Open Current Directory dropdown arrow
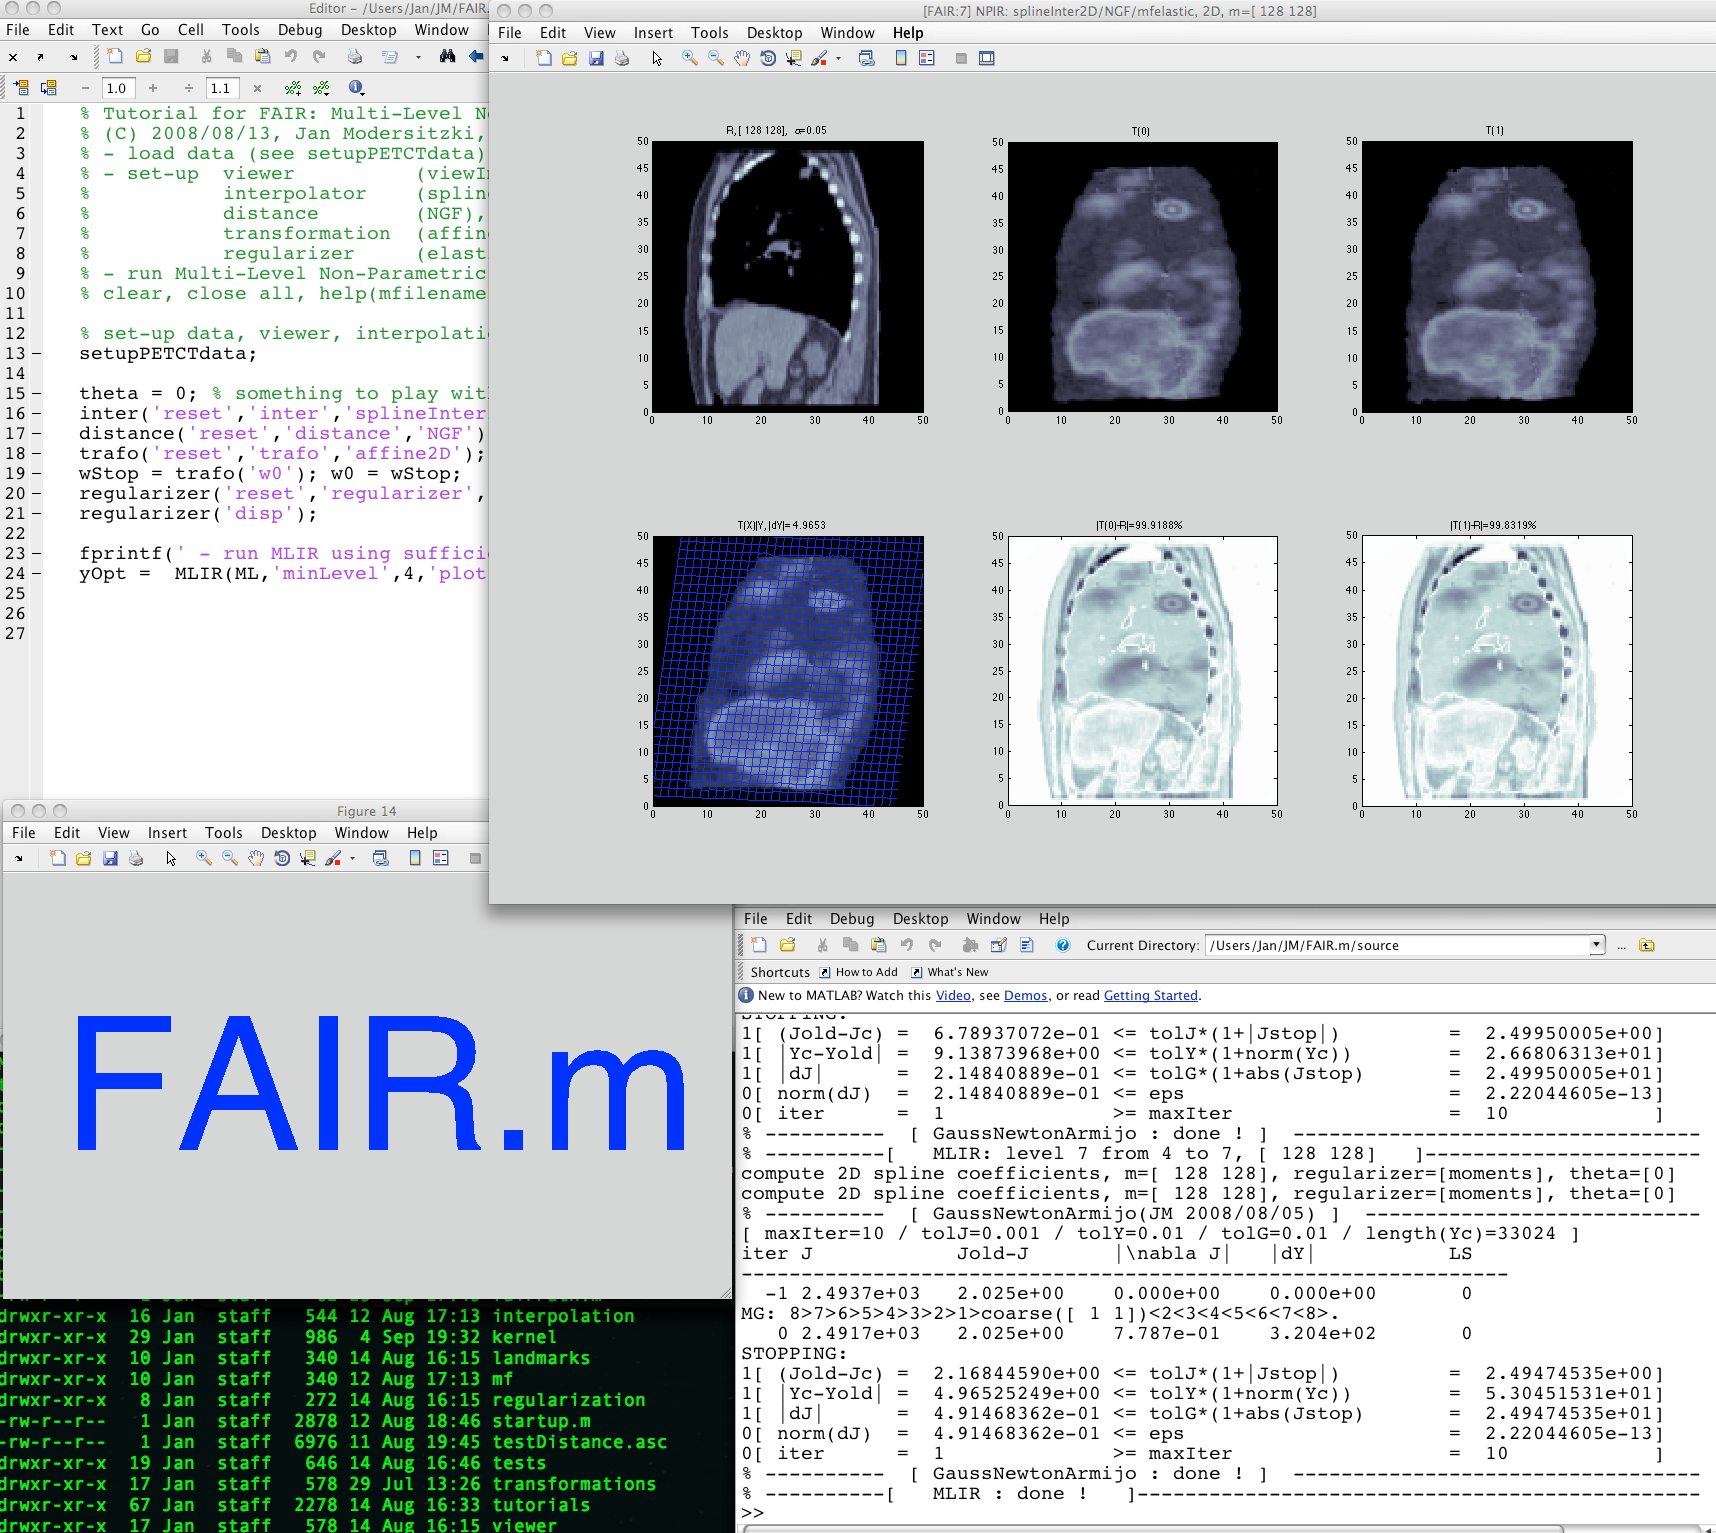1716x1533 pixels. (1596, 945)
